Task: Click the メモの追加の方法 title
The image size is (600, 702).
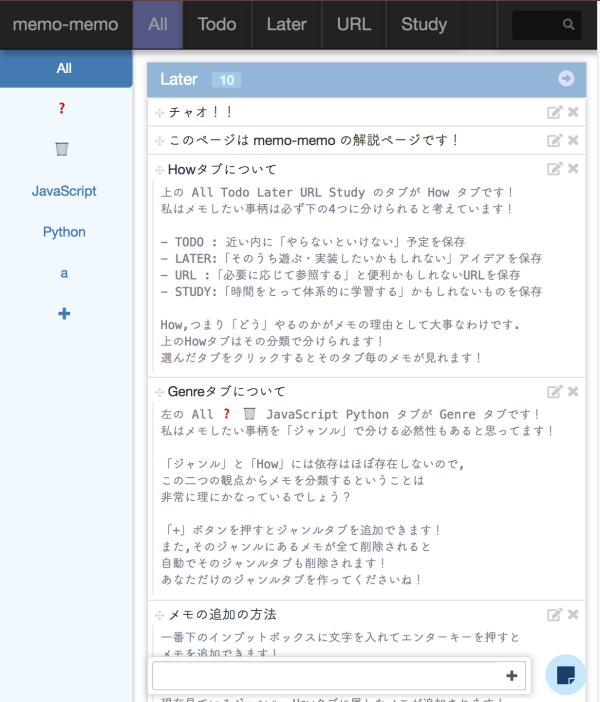Action: pos(223,614)
